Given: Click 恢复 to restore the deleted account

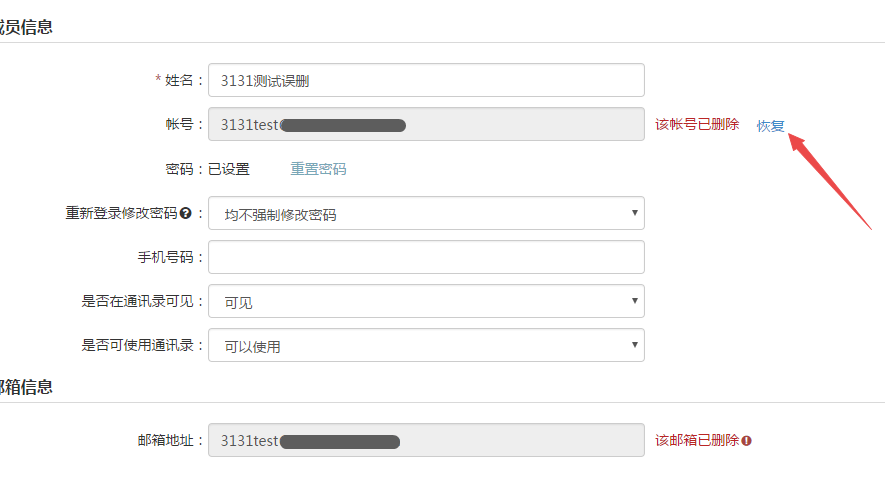Looking at the screenshot, I should pos(770,125).
